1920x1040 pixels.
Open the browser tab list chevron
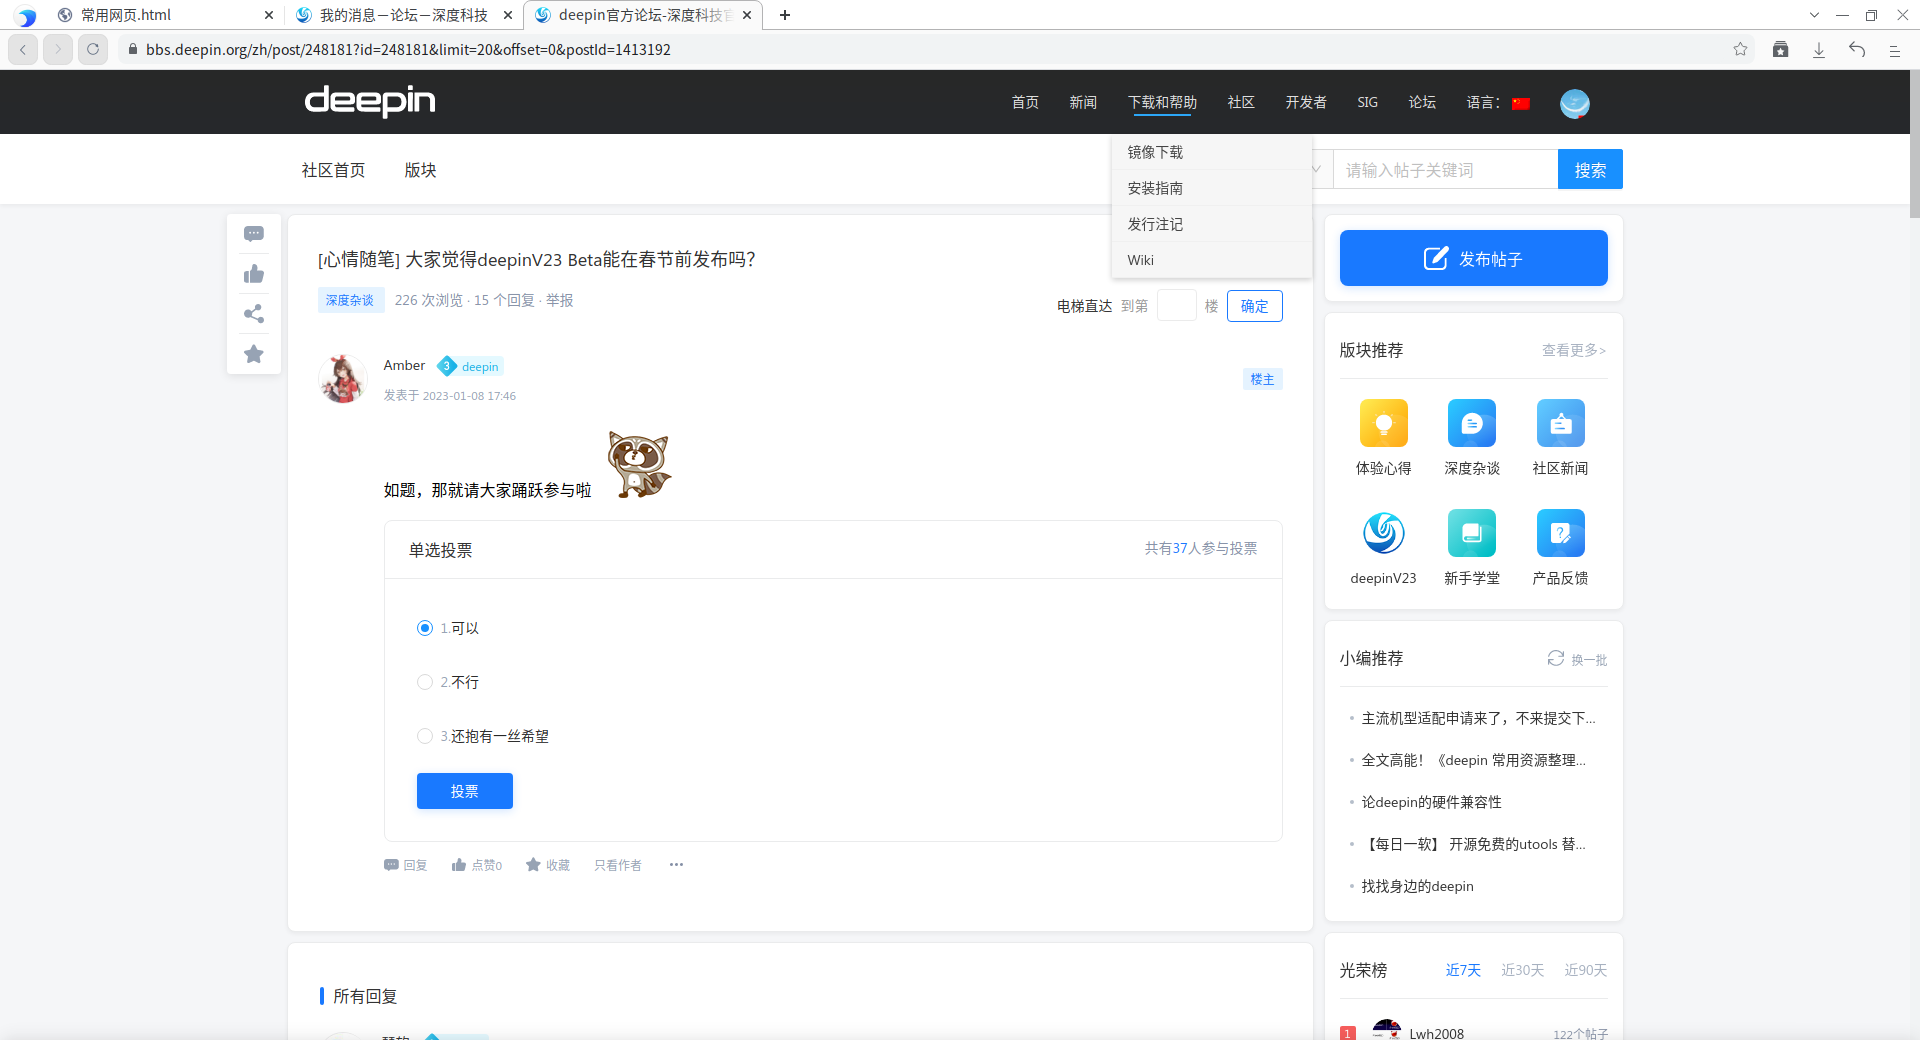point(1814,15)
